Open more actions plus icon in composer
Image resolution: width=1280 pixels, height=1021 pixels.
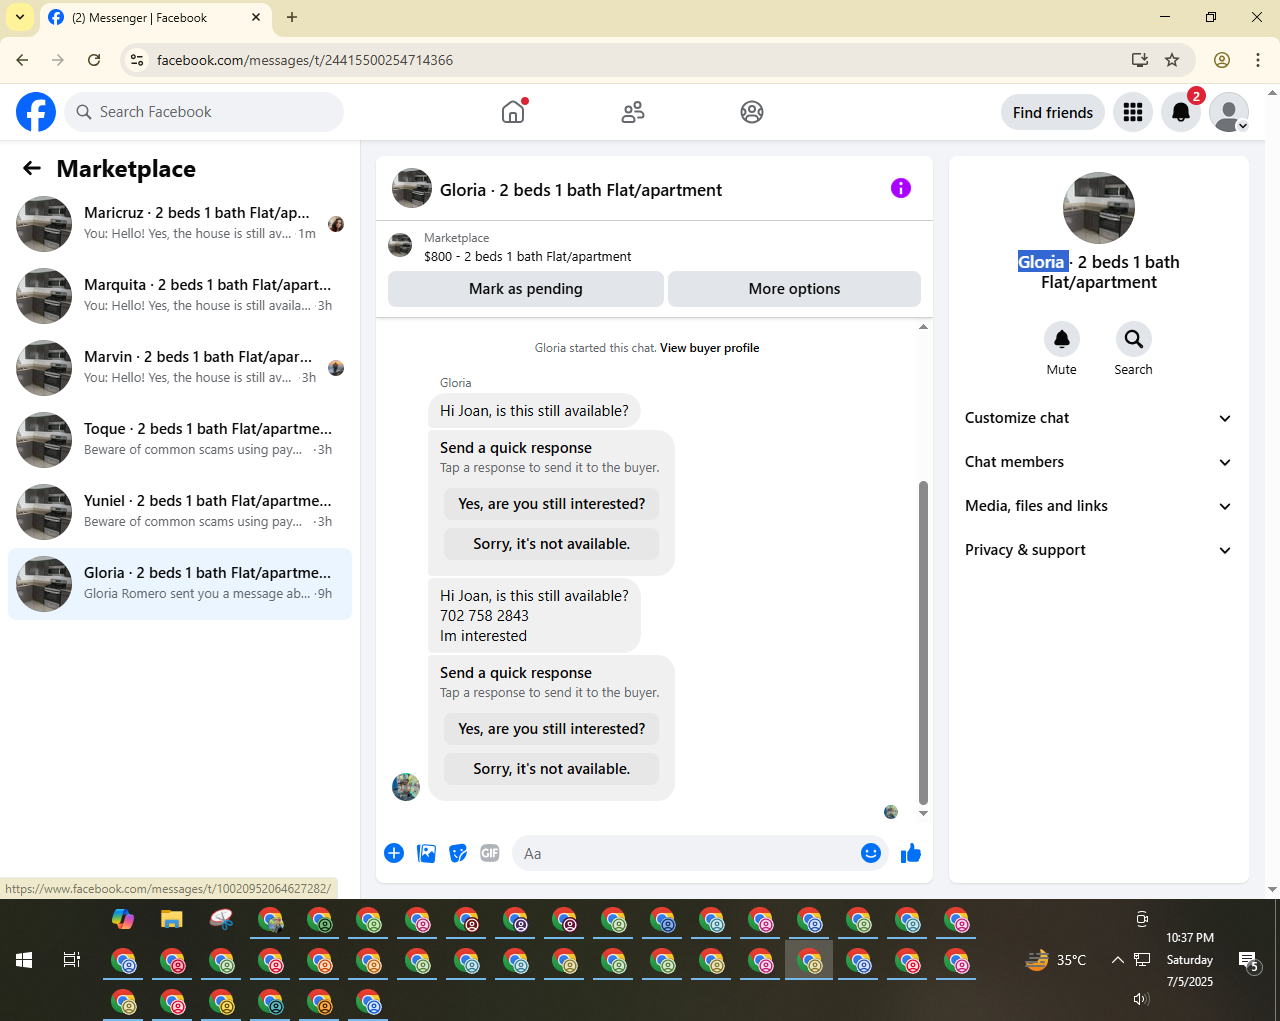point(394,853)
